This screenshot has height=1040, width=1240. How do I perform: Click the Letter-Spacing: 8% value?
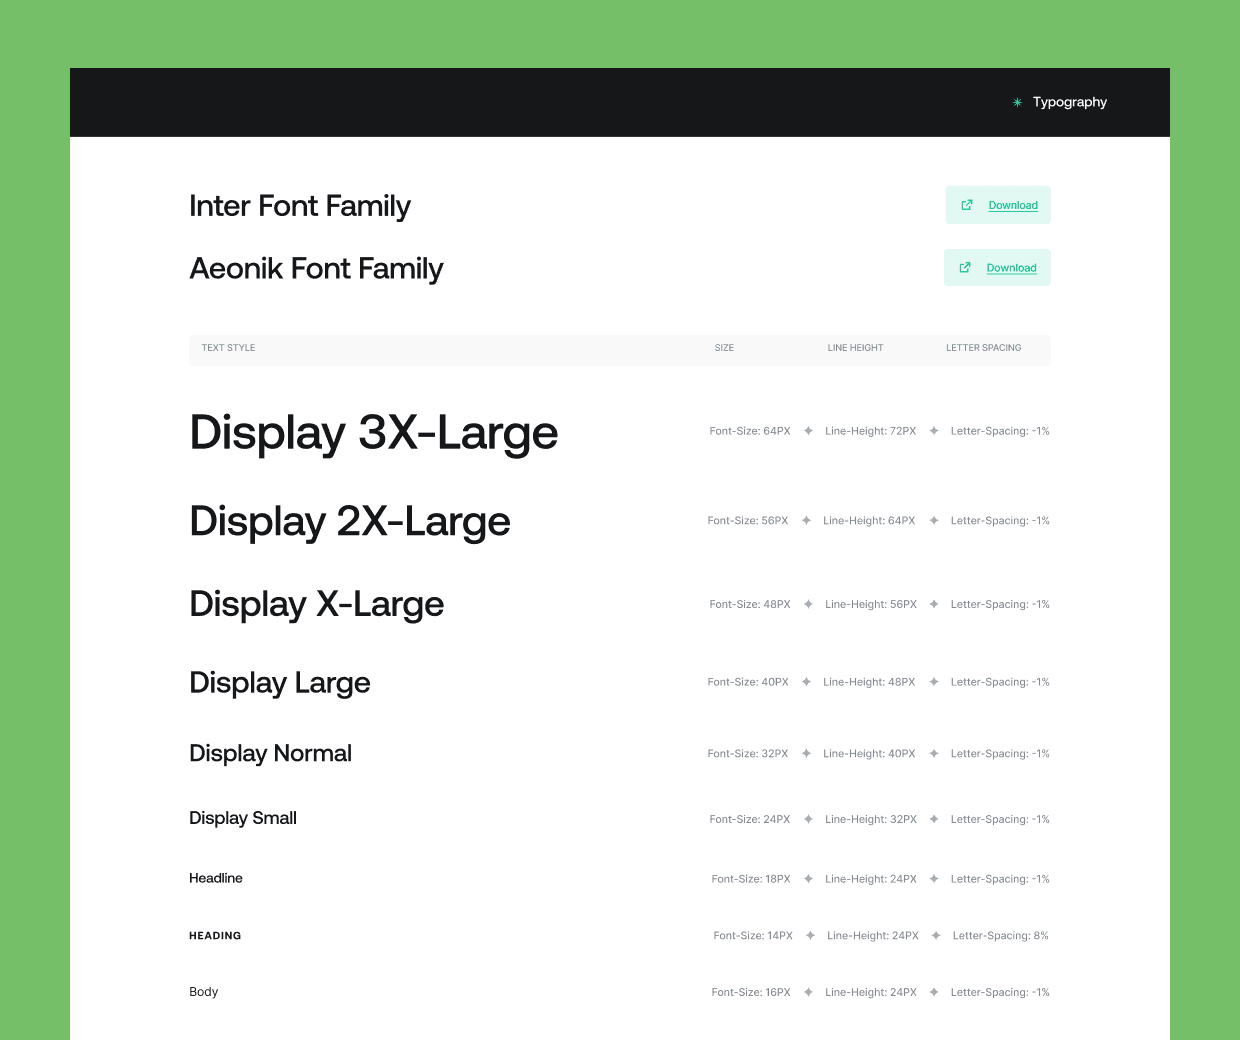[x=1000, y=936]
